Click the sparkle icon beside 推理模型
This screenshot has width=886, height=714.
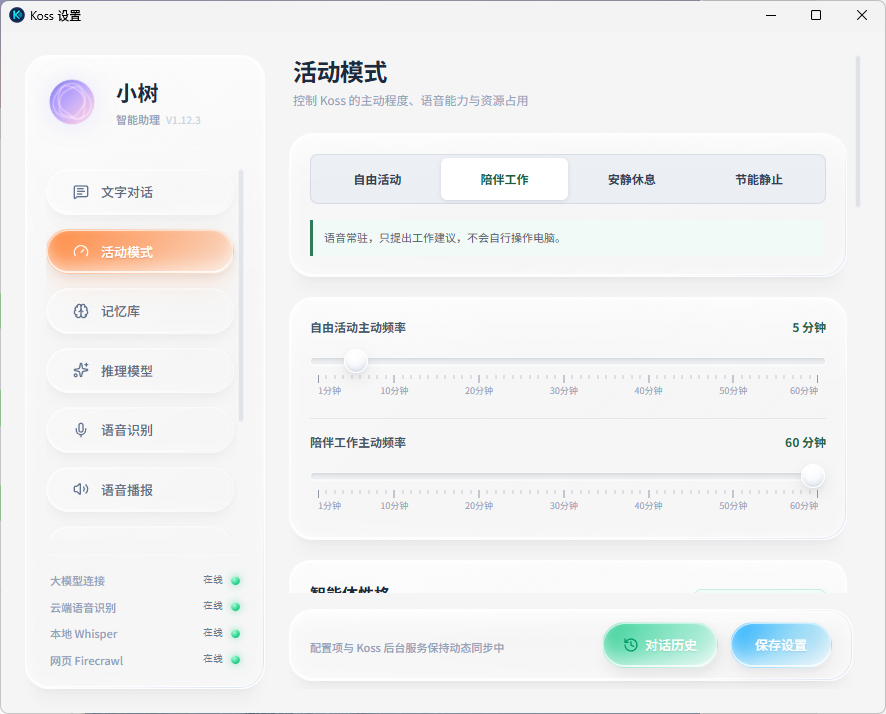tap(81, 371)
